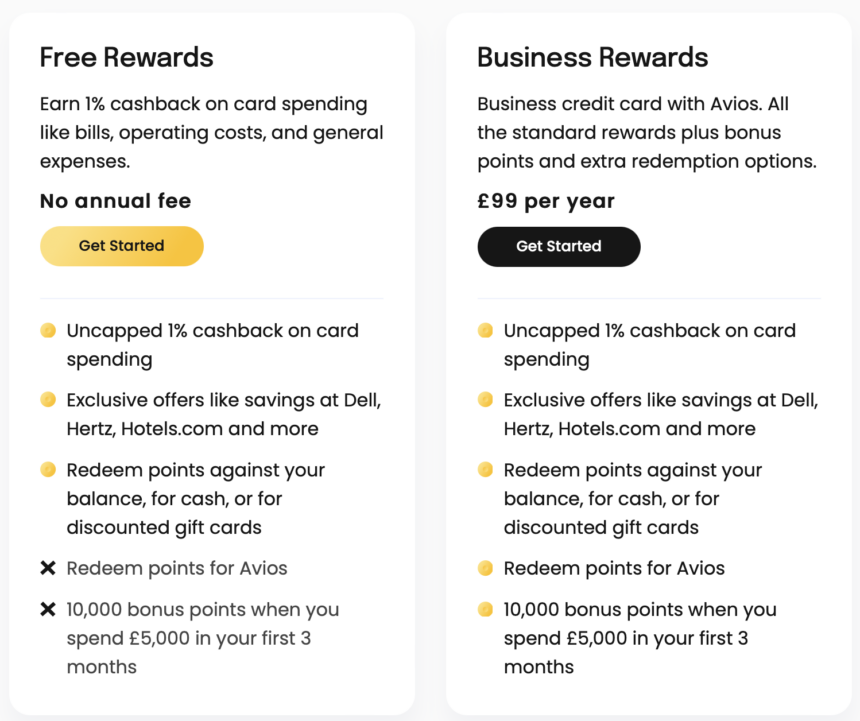Click coin icon beside "Exclusive offers" in Free Rewards
Viewport: 860px width, 721px height.
click(x=48, y=399)
